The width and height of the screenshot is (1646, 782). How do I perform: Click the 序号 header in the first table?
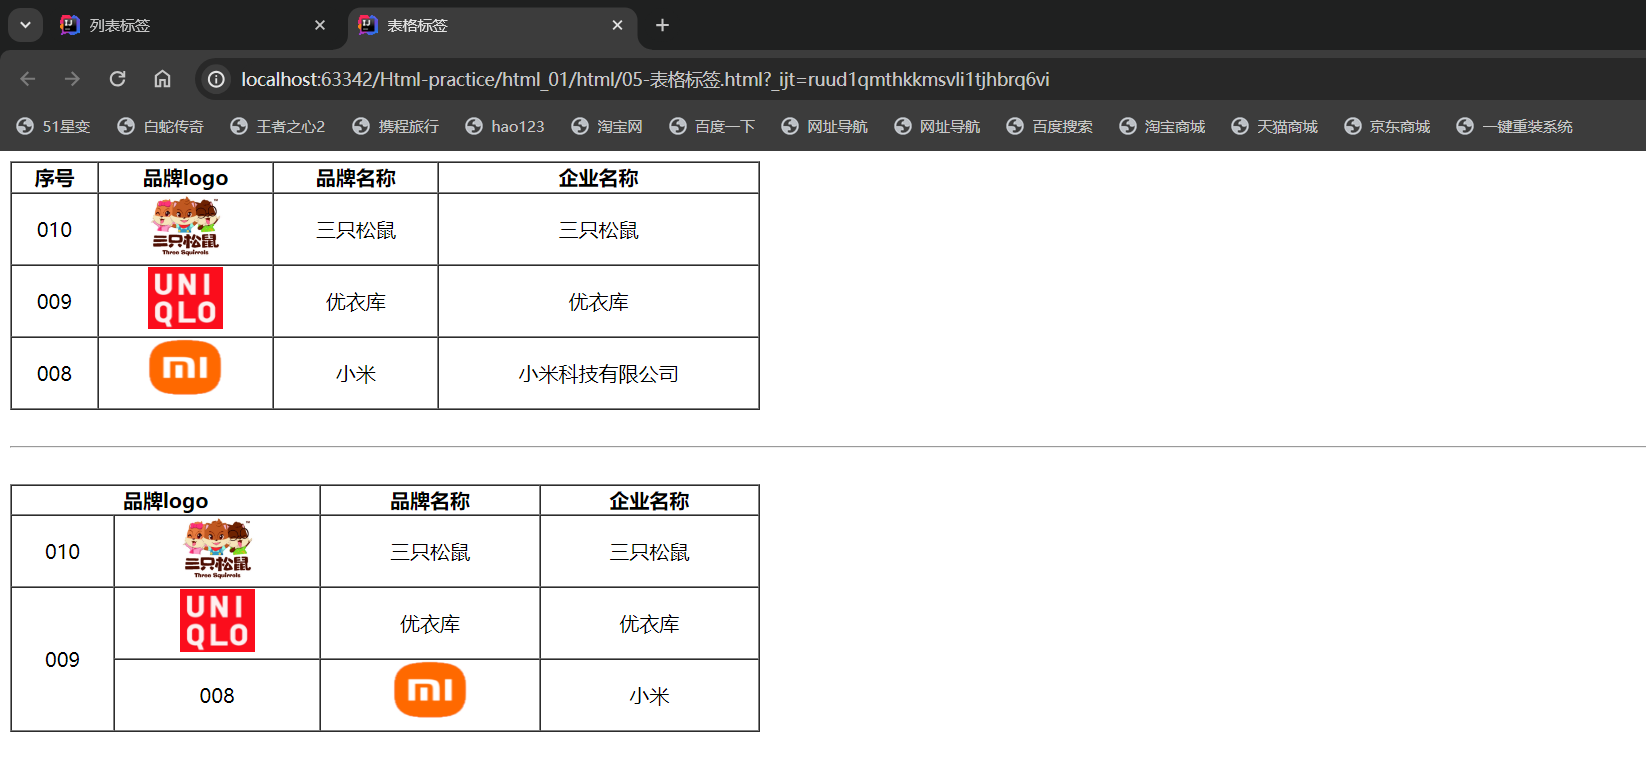tap(54, 178)
